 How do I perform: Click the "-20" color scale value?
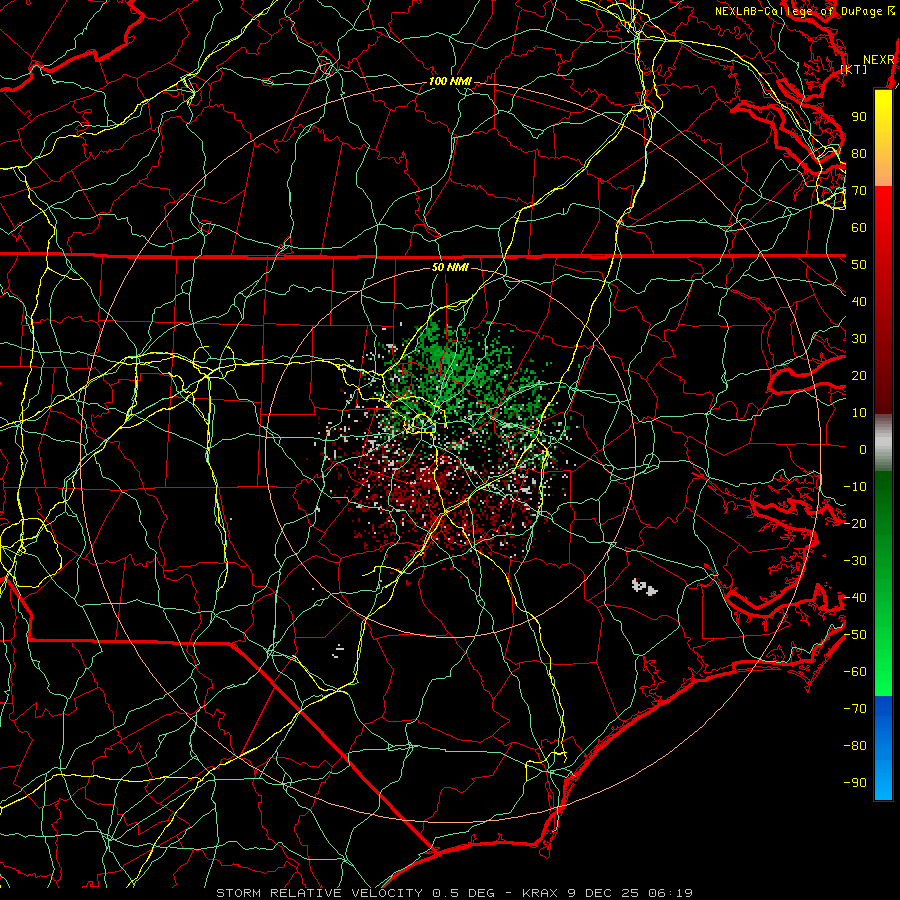tap(855, 524)
